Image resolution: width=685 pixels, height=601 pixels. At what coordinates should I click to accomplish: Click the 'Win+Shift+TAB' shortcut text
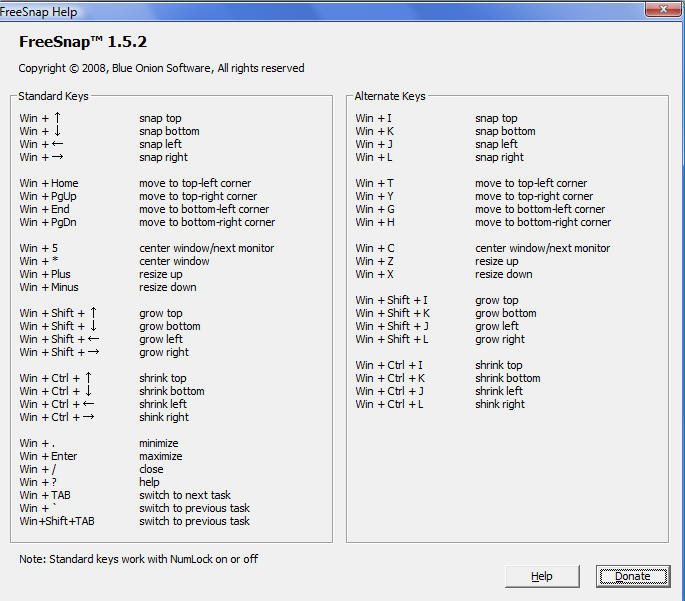(57, 521)
